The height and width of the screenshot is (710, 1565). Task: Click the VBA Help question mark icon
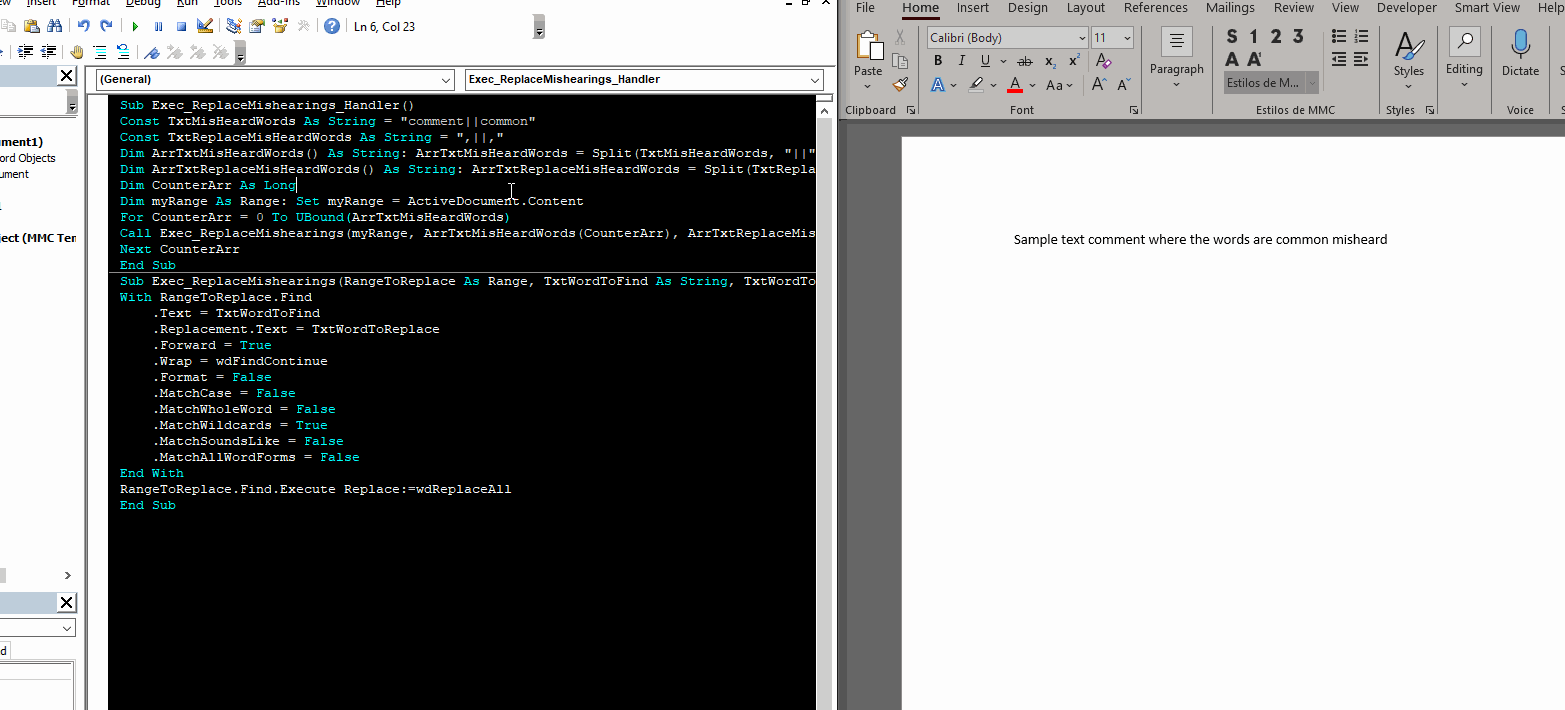pyautogui.click(x=332, y=26)
